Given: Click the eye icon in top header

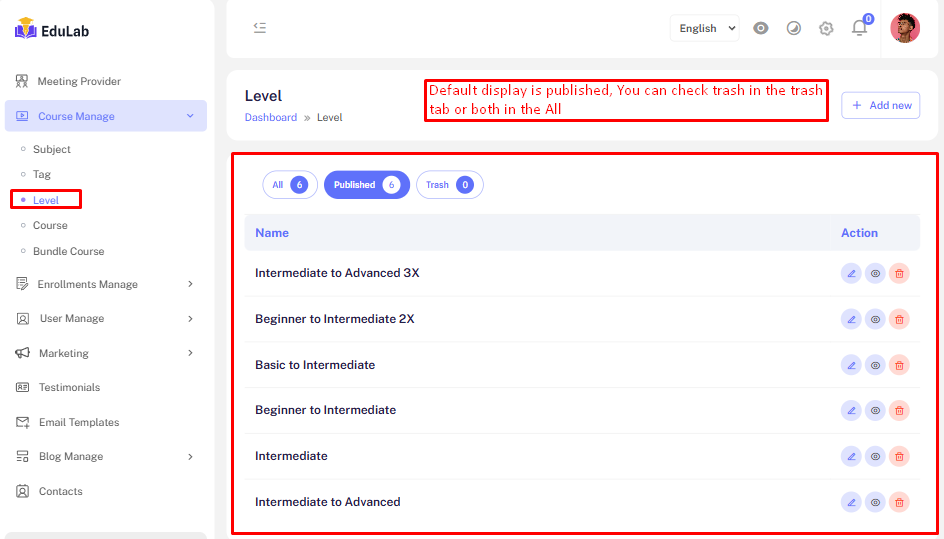Looking at the screenshot, I should pos(761,28).
